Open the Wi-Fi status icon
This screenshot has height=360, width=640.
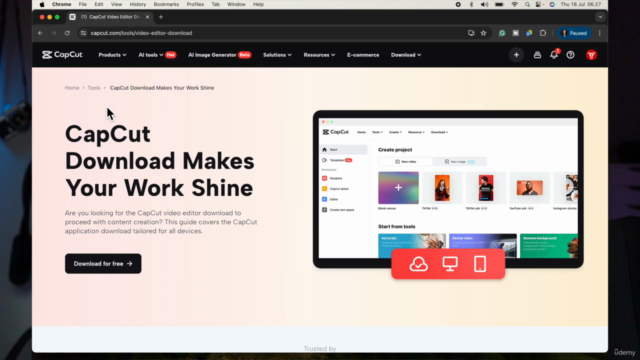(514, 4)
